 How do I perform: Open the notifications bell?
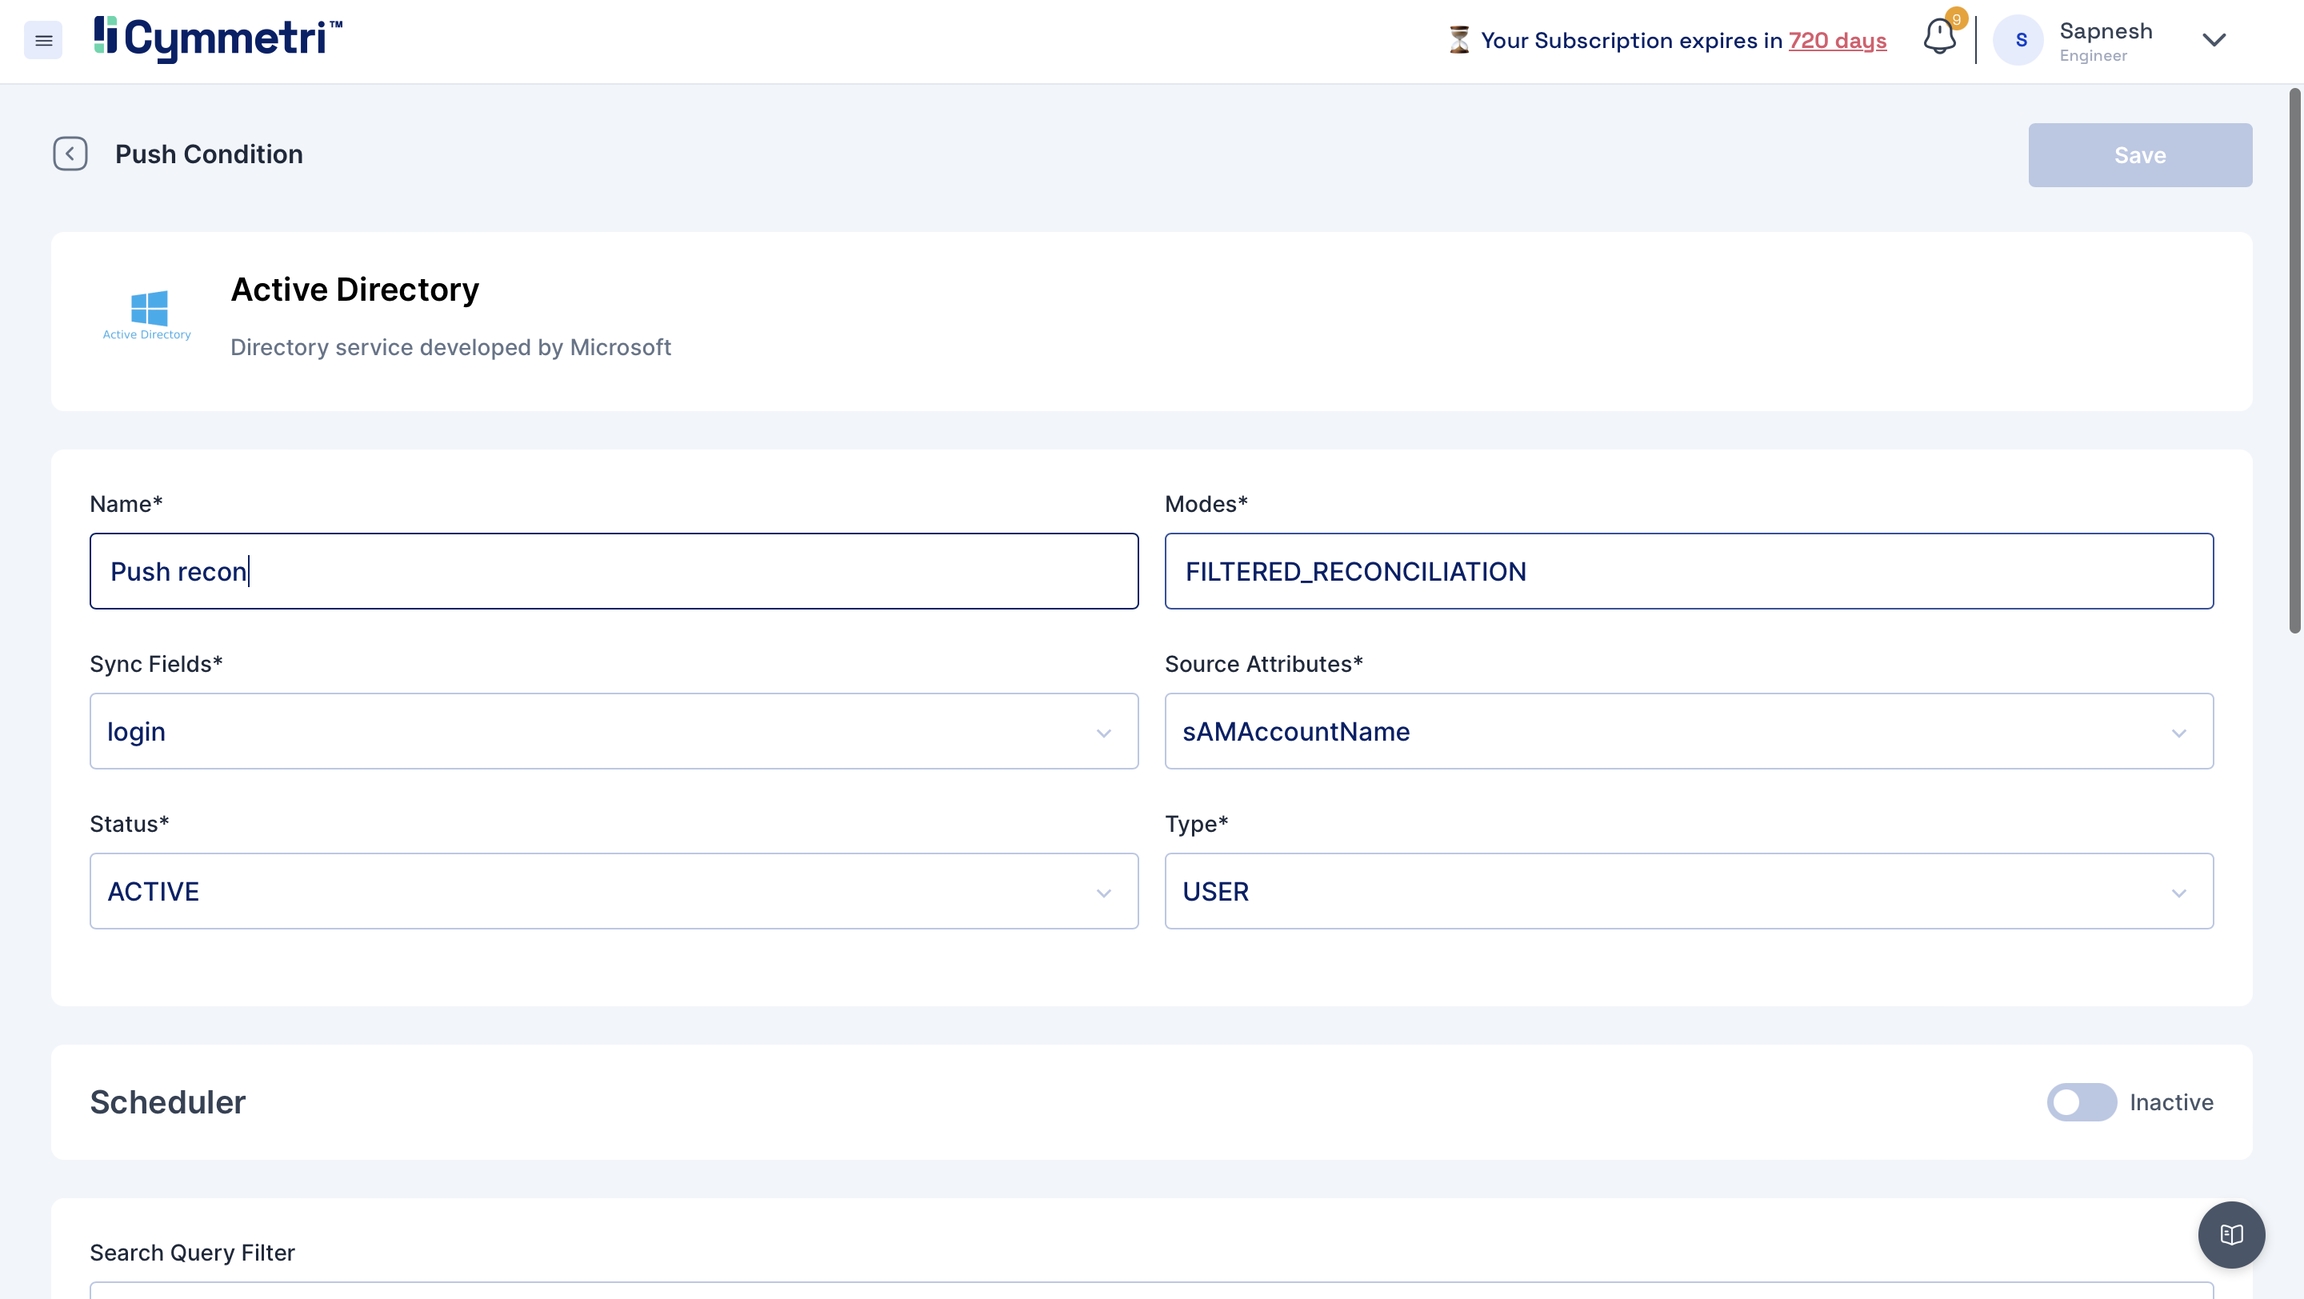(1939, 38)
